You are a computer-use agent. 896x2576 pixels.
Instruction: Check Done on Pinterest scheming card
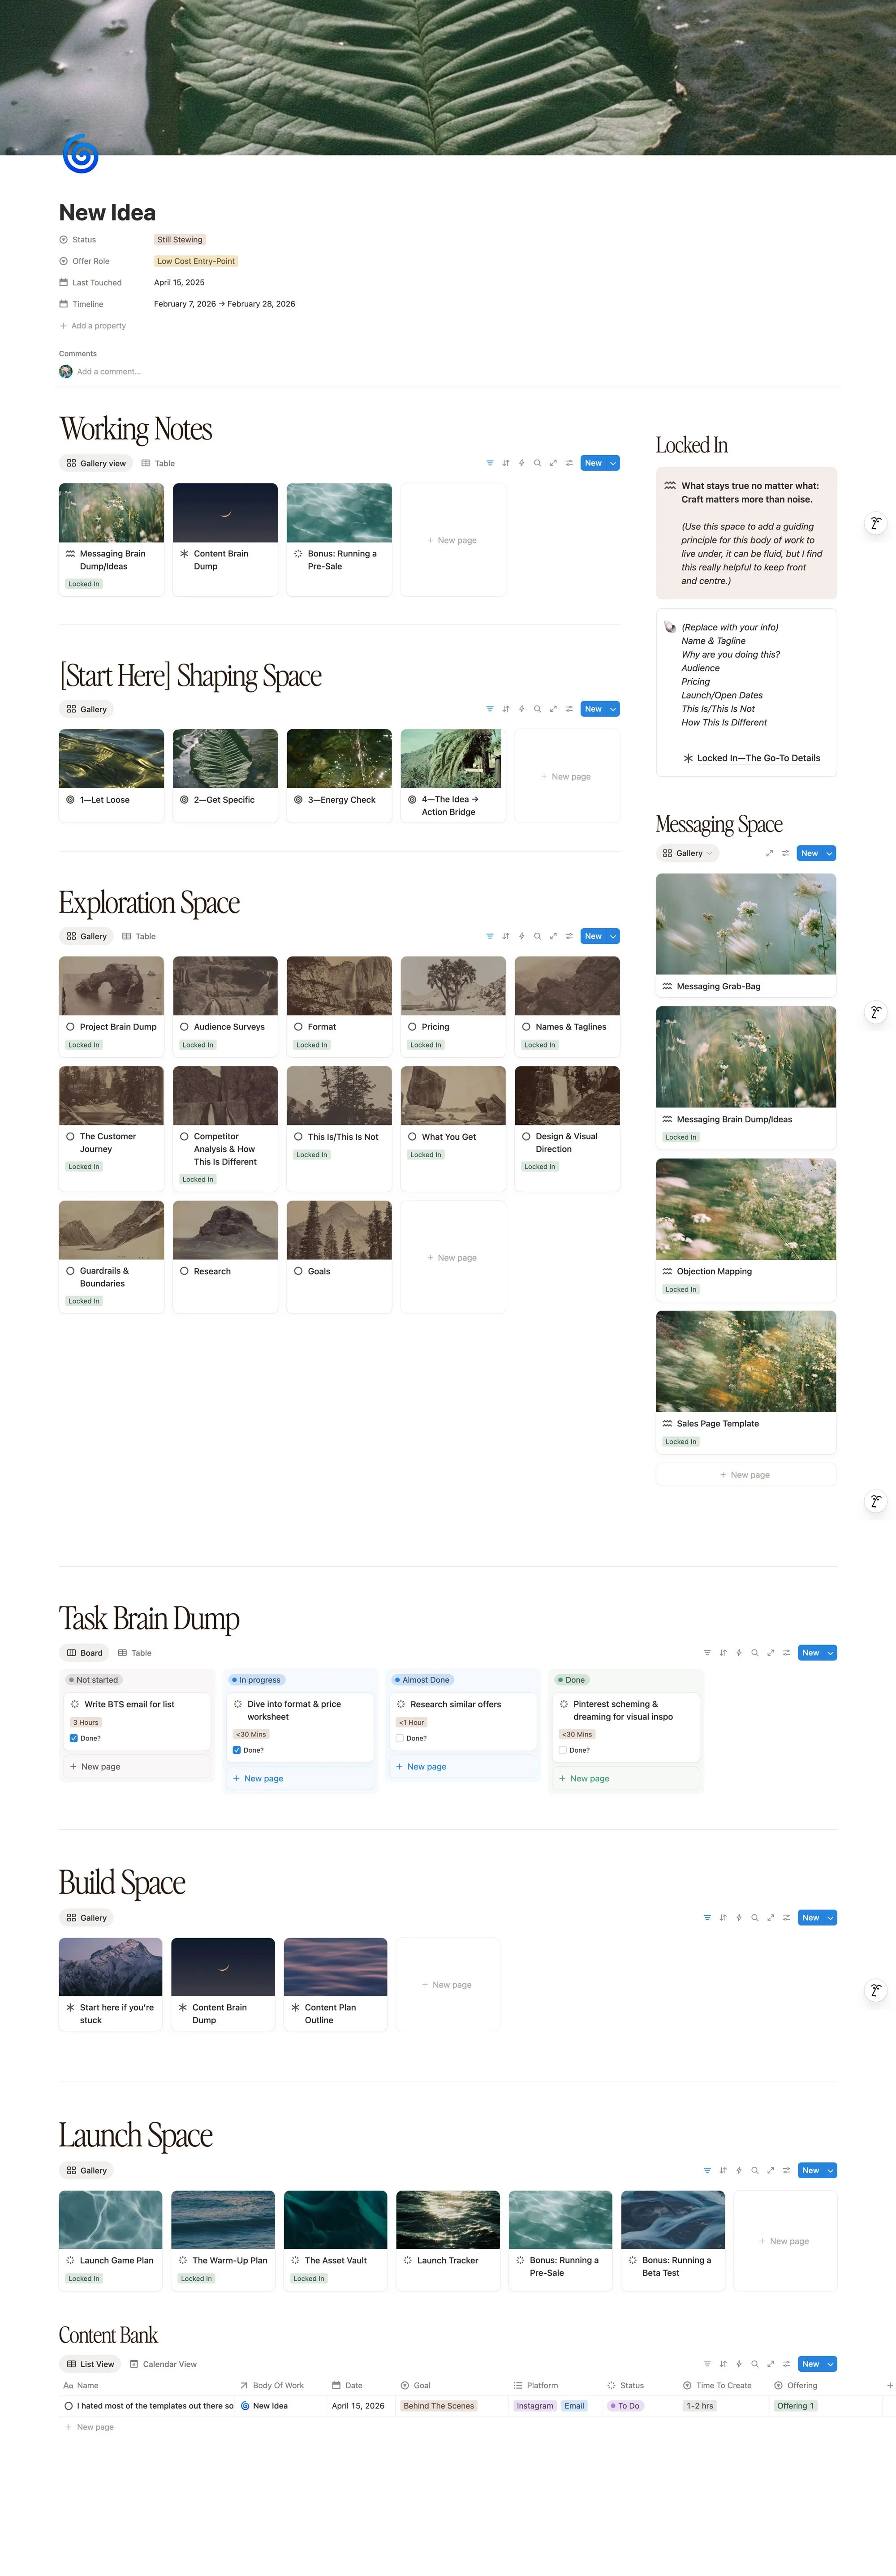click(x=563, y=1750)
